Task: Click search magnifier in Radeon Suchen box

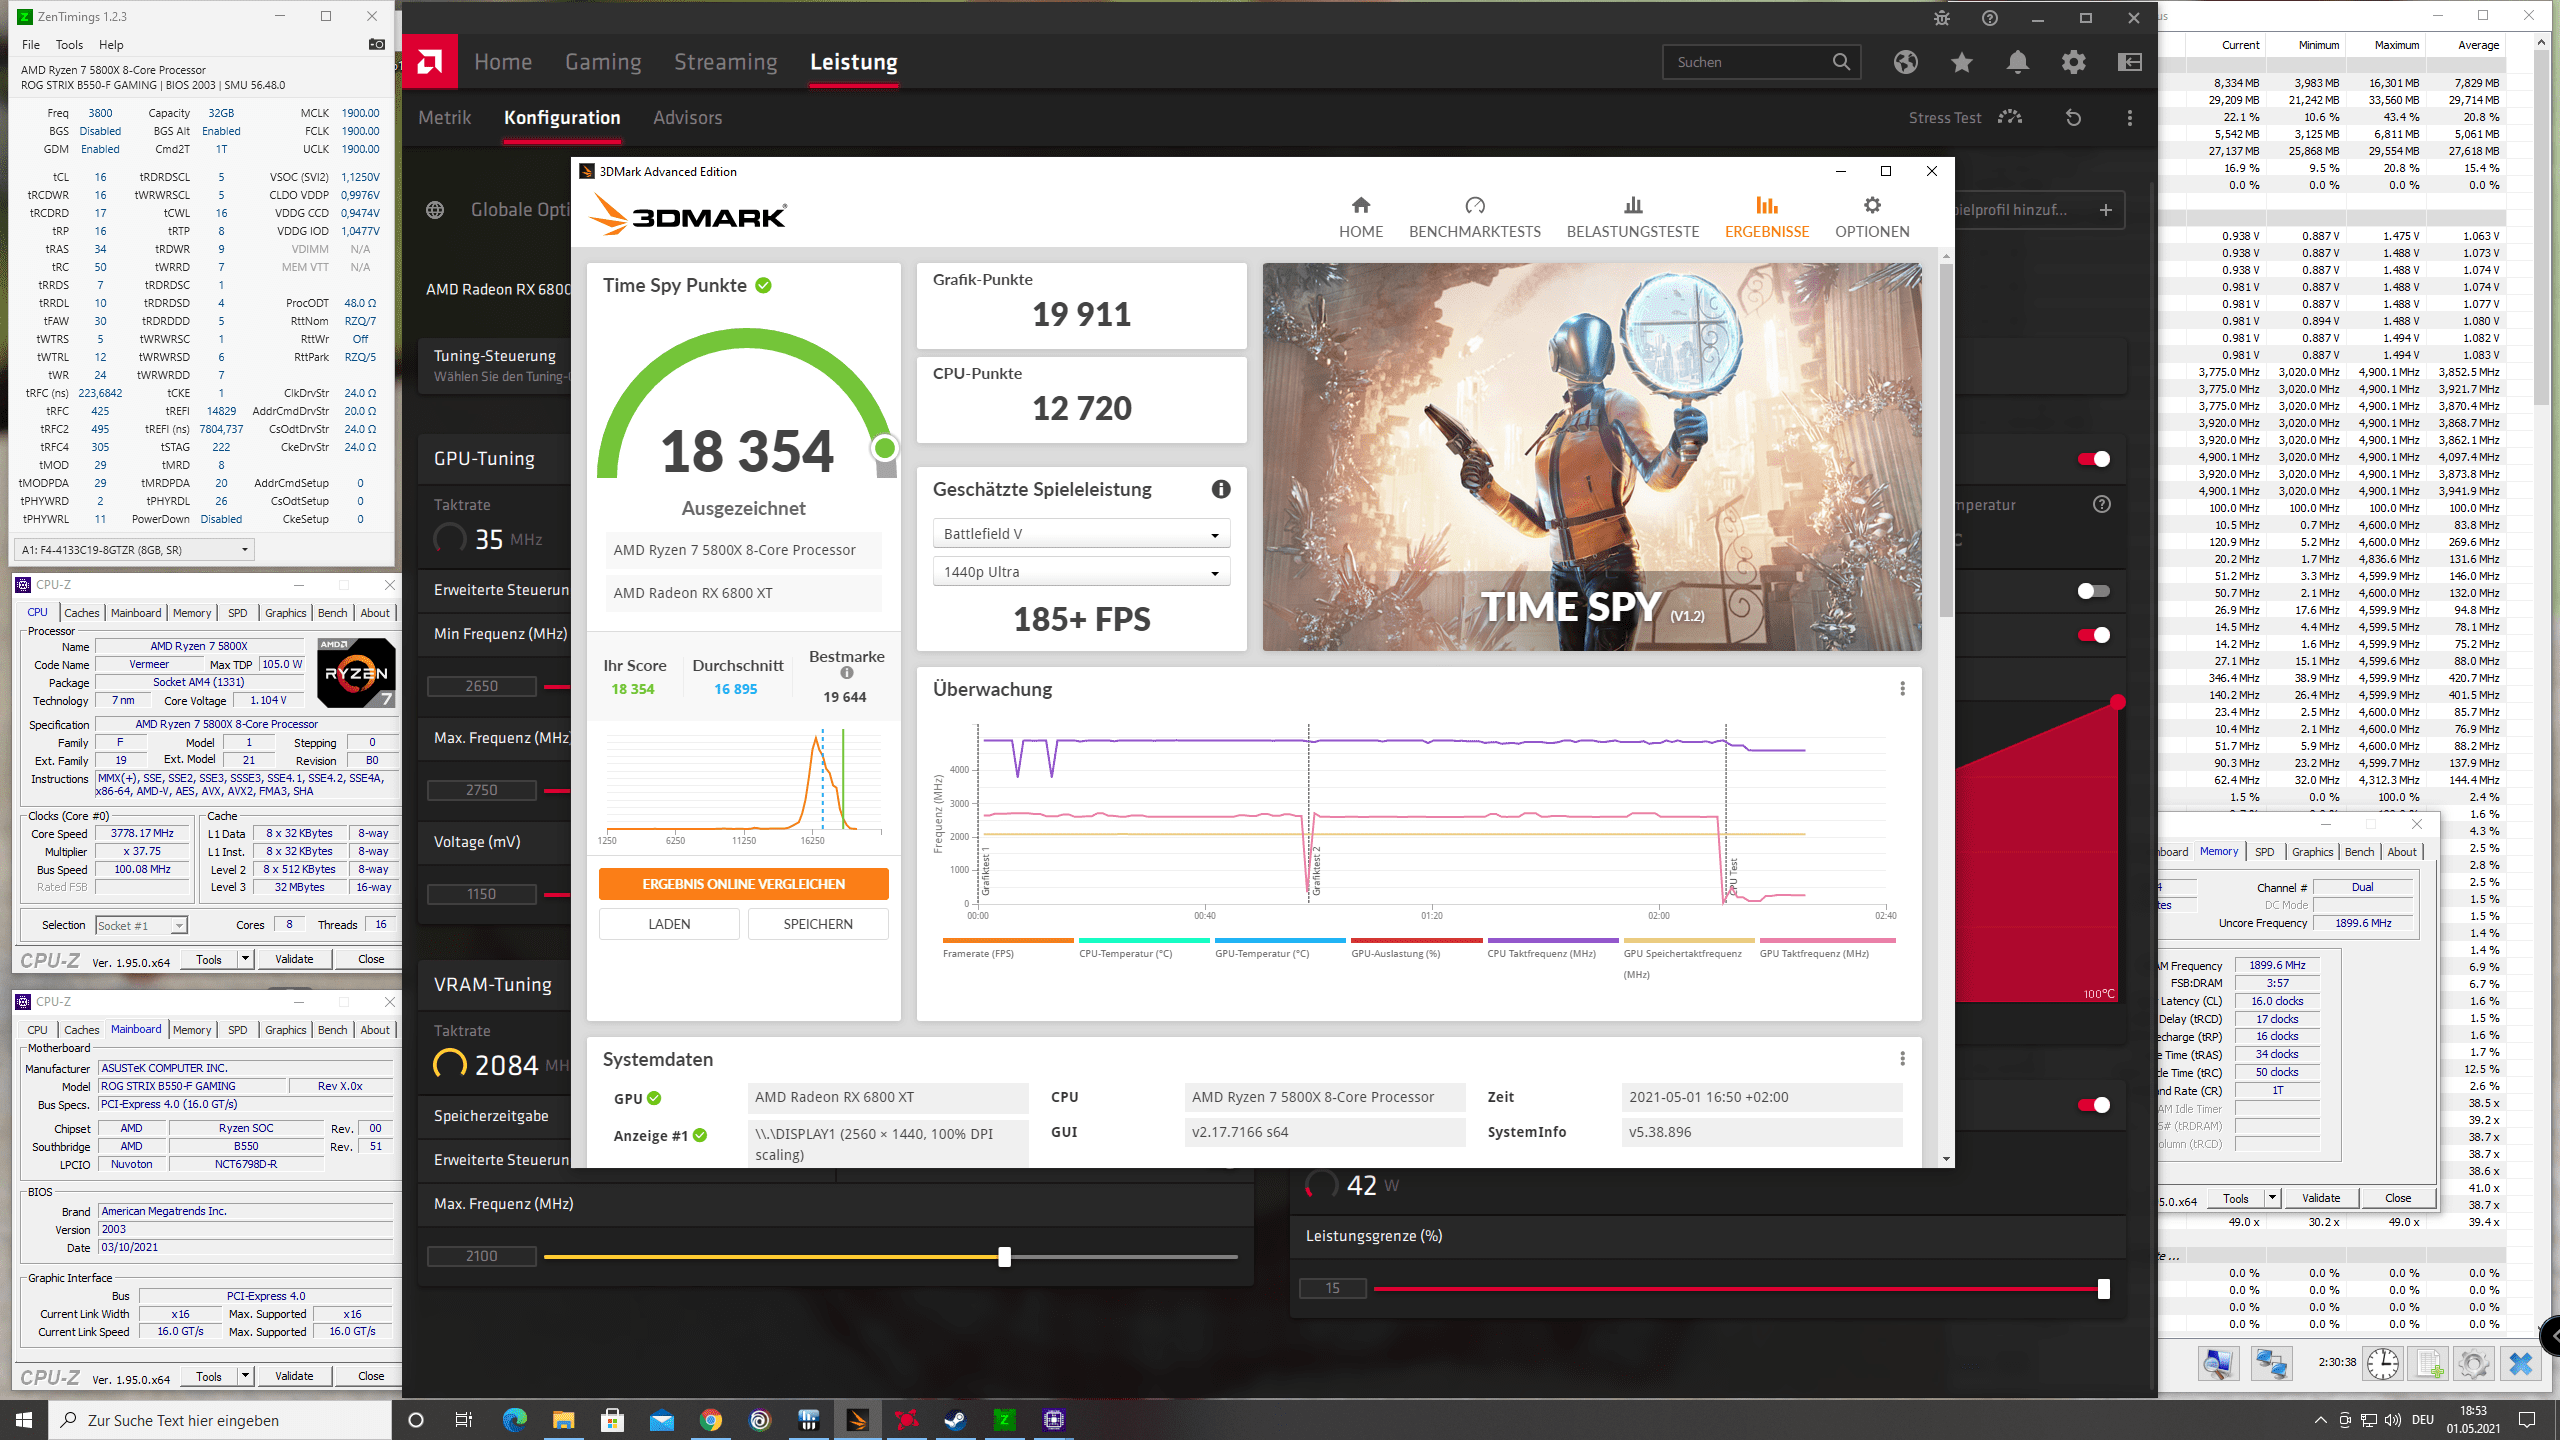Action: (1841, 62)
